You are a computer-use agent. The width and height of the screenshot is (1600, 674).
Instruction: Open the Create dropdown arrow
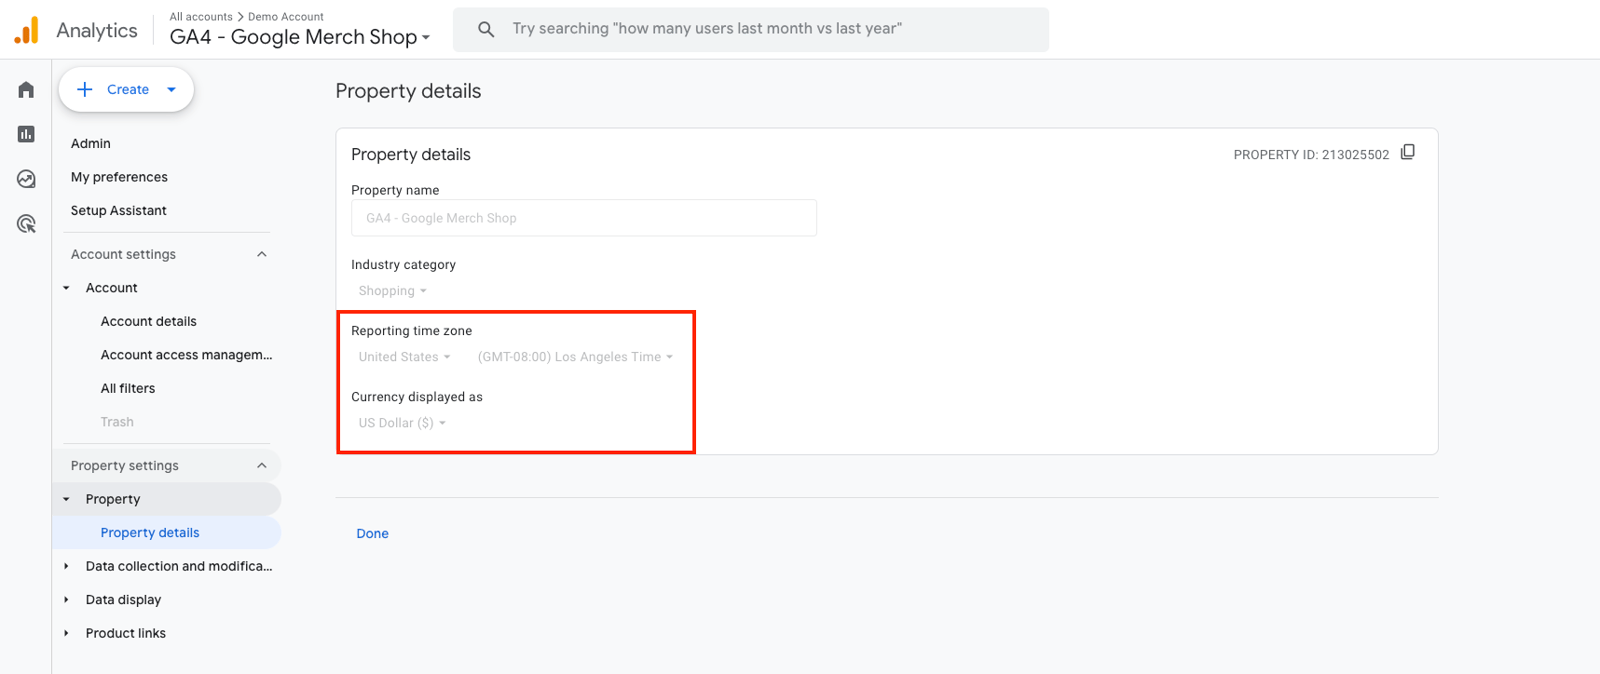point(172,90)
